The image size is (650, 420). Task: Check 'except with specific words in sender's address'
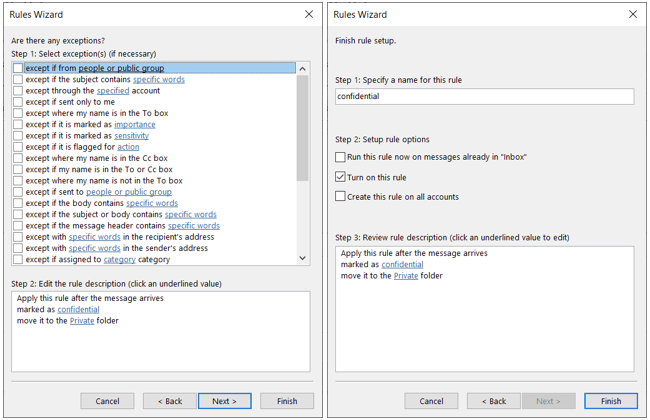click(18, 248)
